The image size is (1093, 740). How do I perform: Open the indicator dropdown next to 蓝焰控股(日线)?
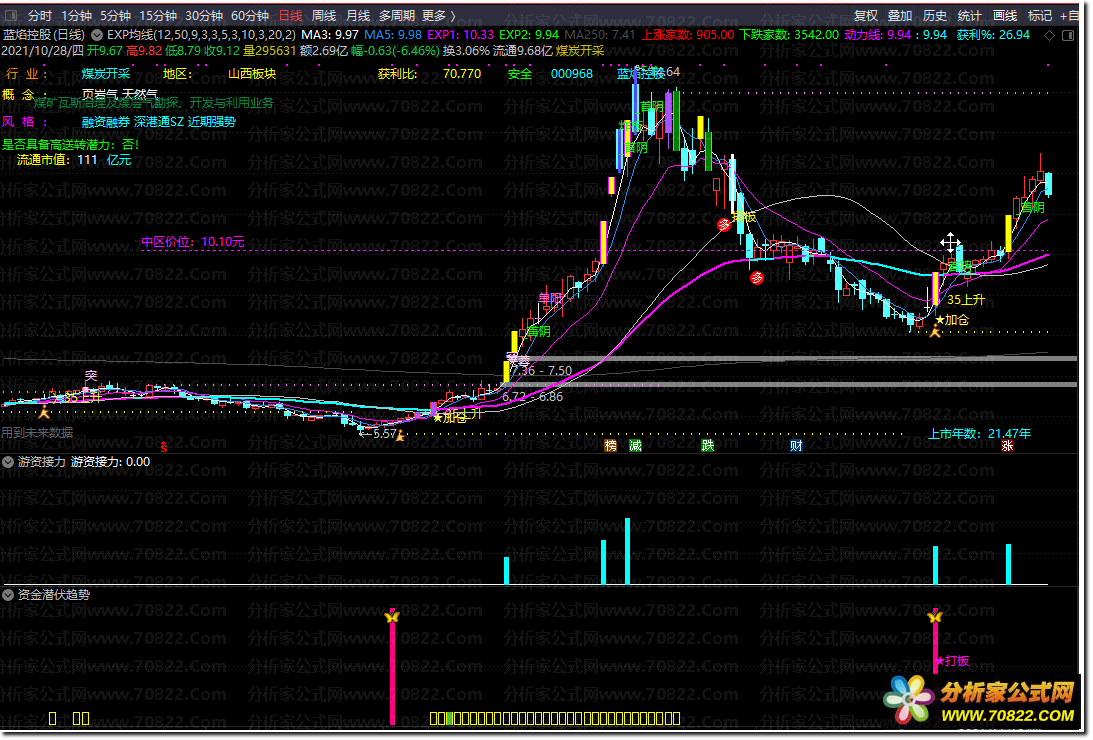click(x=97, y=34)
